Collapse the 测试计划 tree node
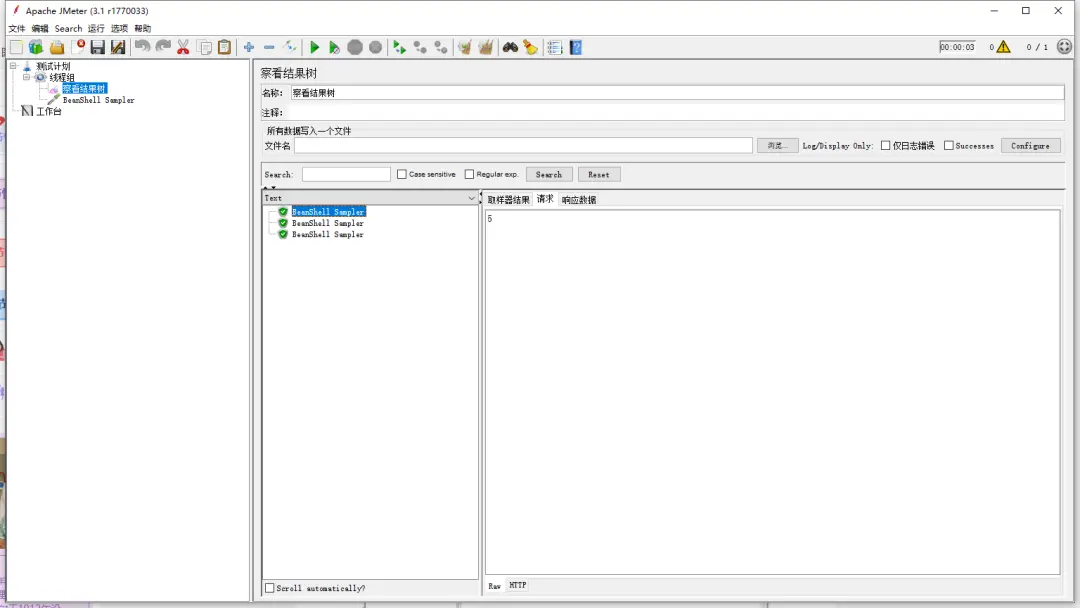Image resolution: width=1080 pixels, height=608 pixels. pyautogui.click(x=13, y=66)
